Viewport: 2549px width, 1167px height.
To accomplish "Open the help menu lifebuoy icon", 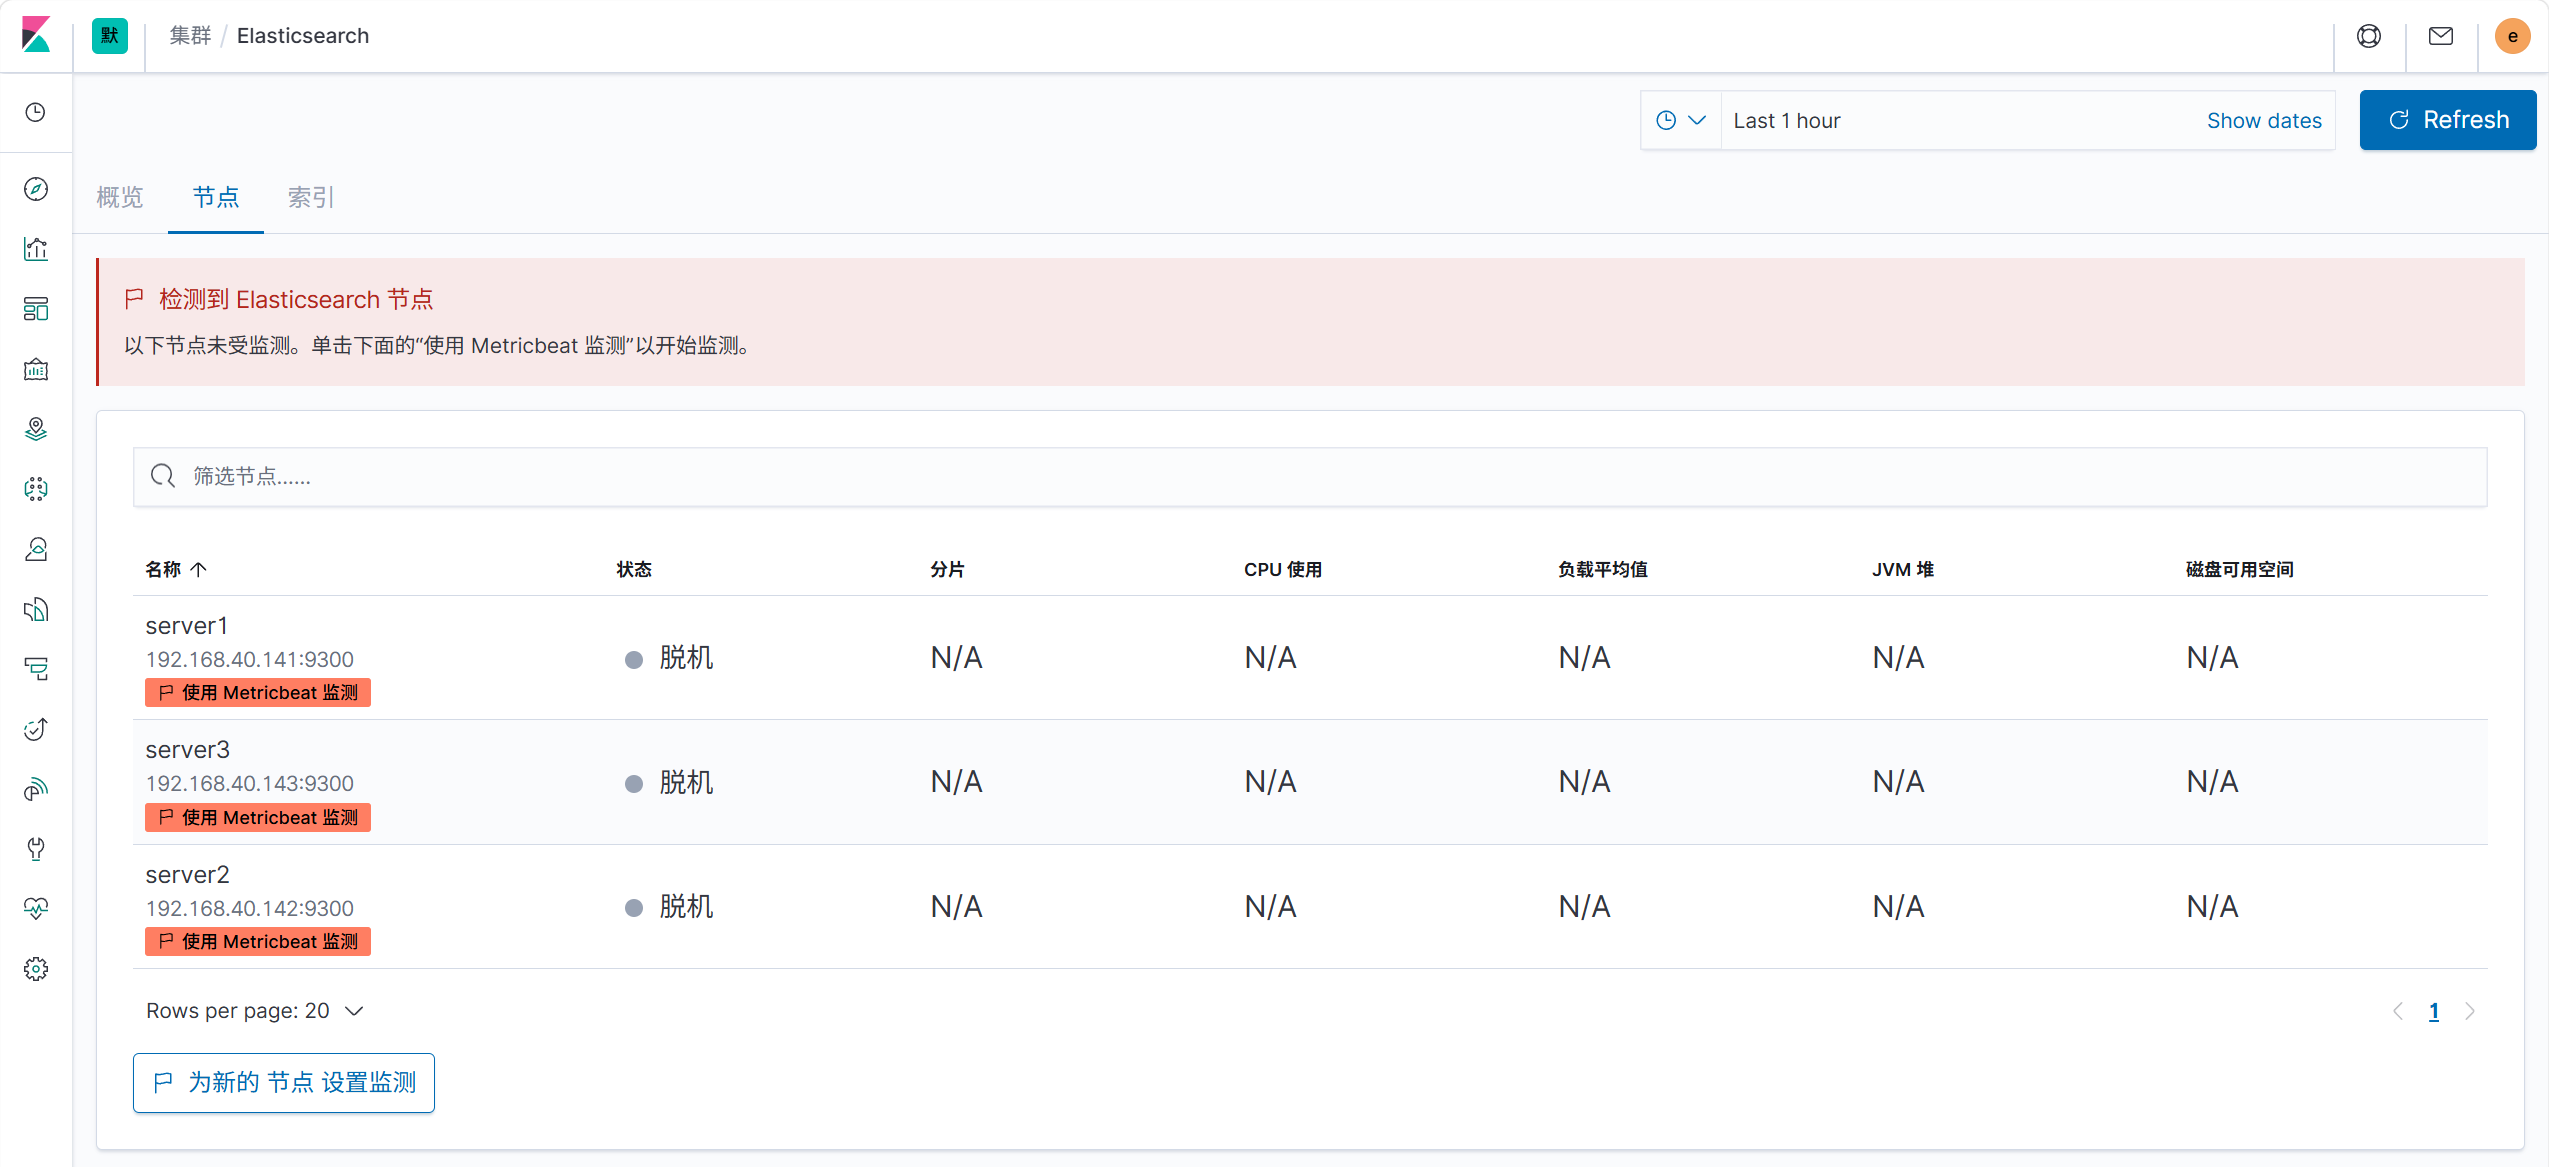I will (2369, 36).
